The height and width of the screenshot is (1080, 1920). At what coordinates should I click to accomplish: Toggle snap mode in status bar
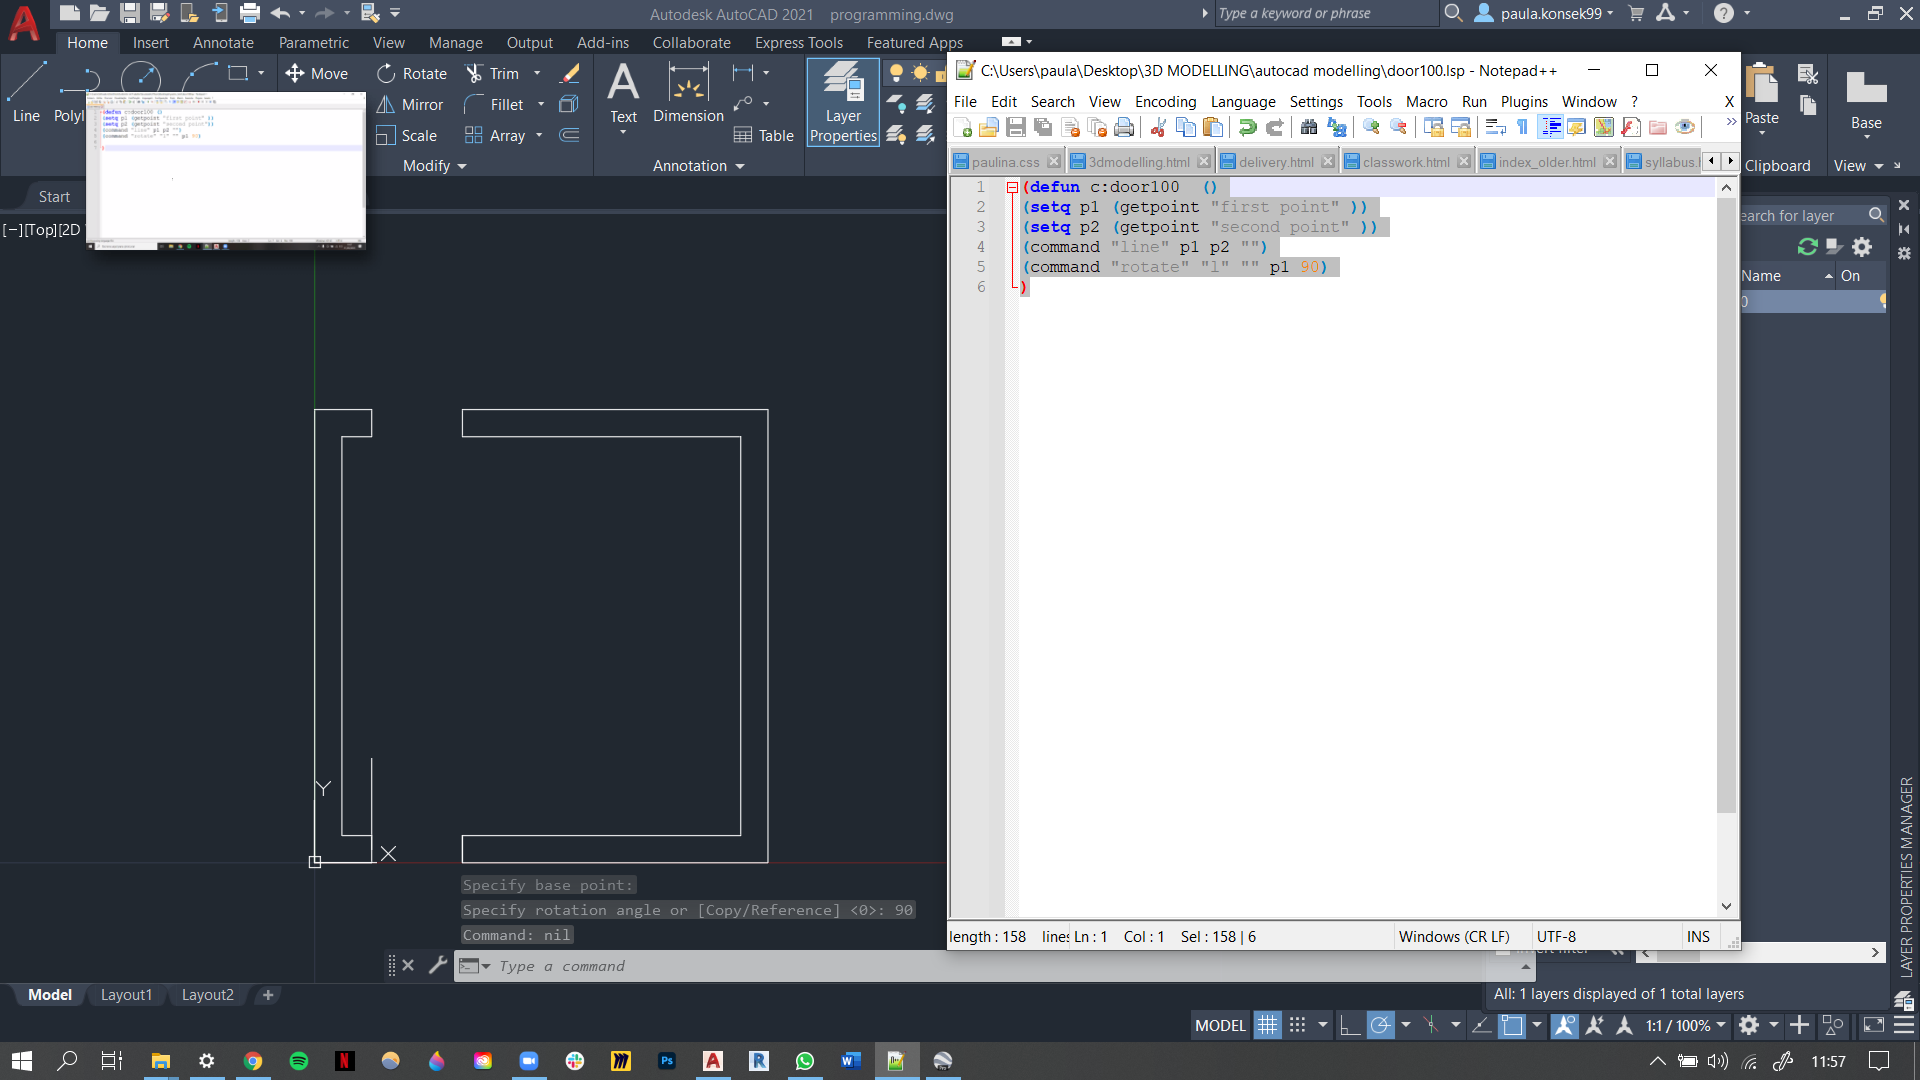click(x=1298, y=1026)
